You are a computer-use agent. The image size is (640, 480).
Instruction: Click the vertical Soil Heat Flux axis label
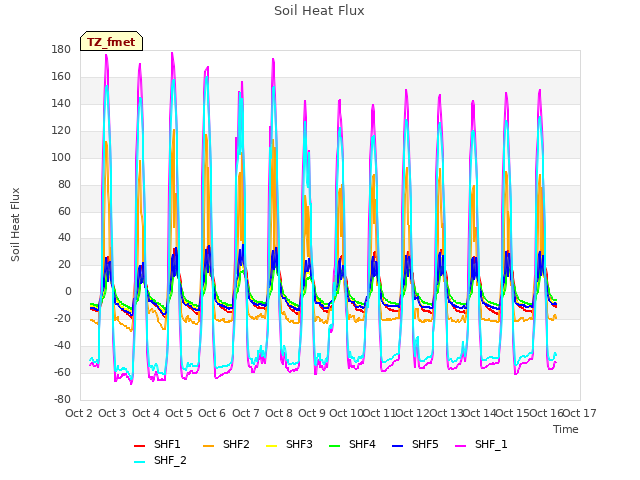15,225
